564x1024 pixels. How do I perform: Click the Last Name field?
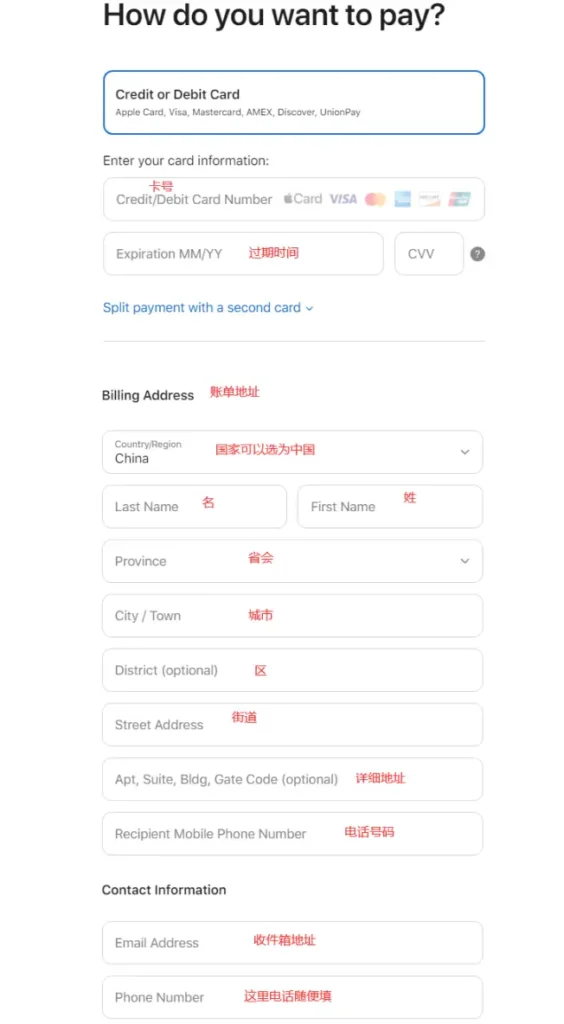tap(195, 506)
